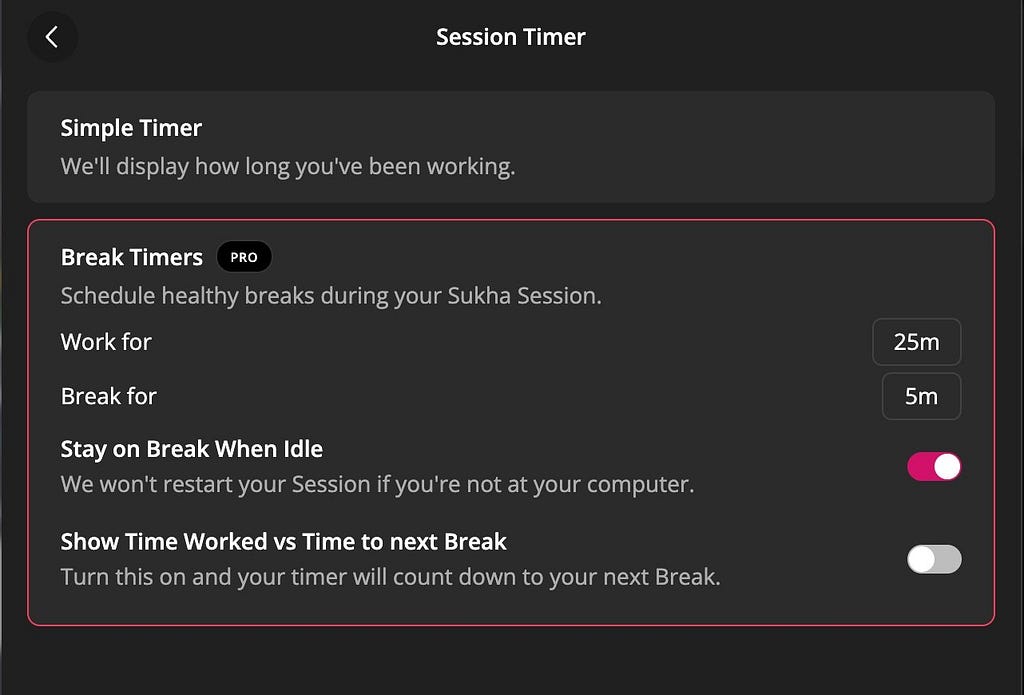Click the Turn this on countdown description
The width and height of the screenshot is (1024, 695).
click(391, 577)
